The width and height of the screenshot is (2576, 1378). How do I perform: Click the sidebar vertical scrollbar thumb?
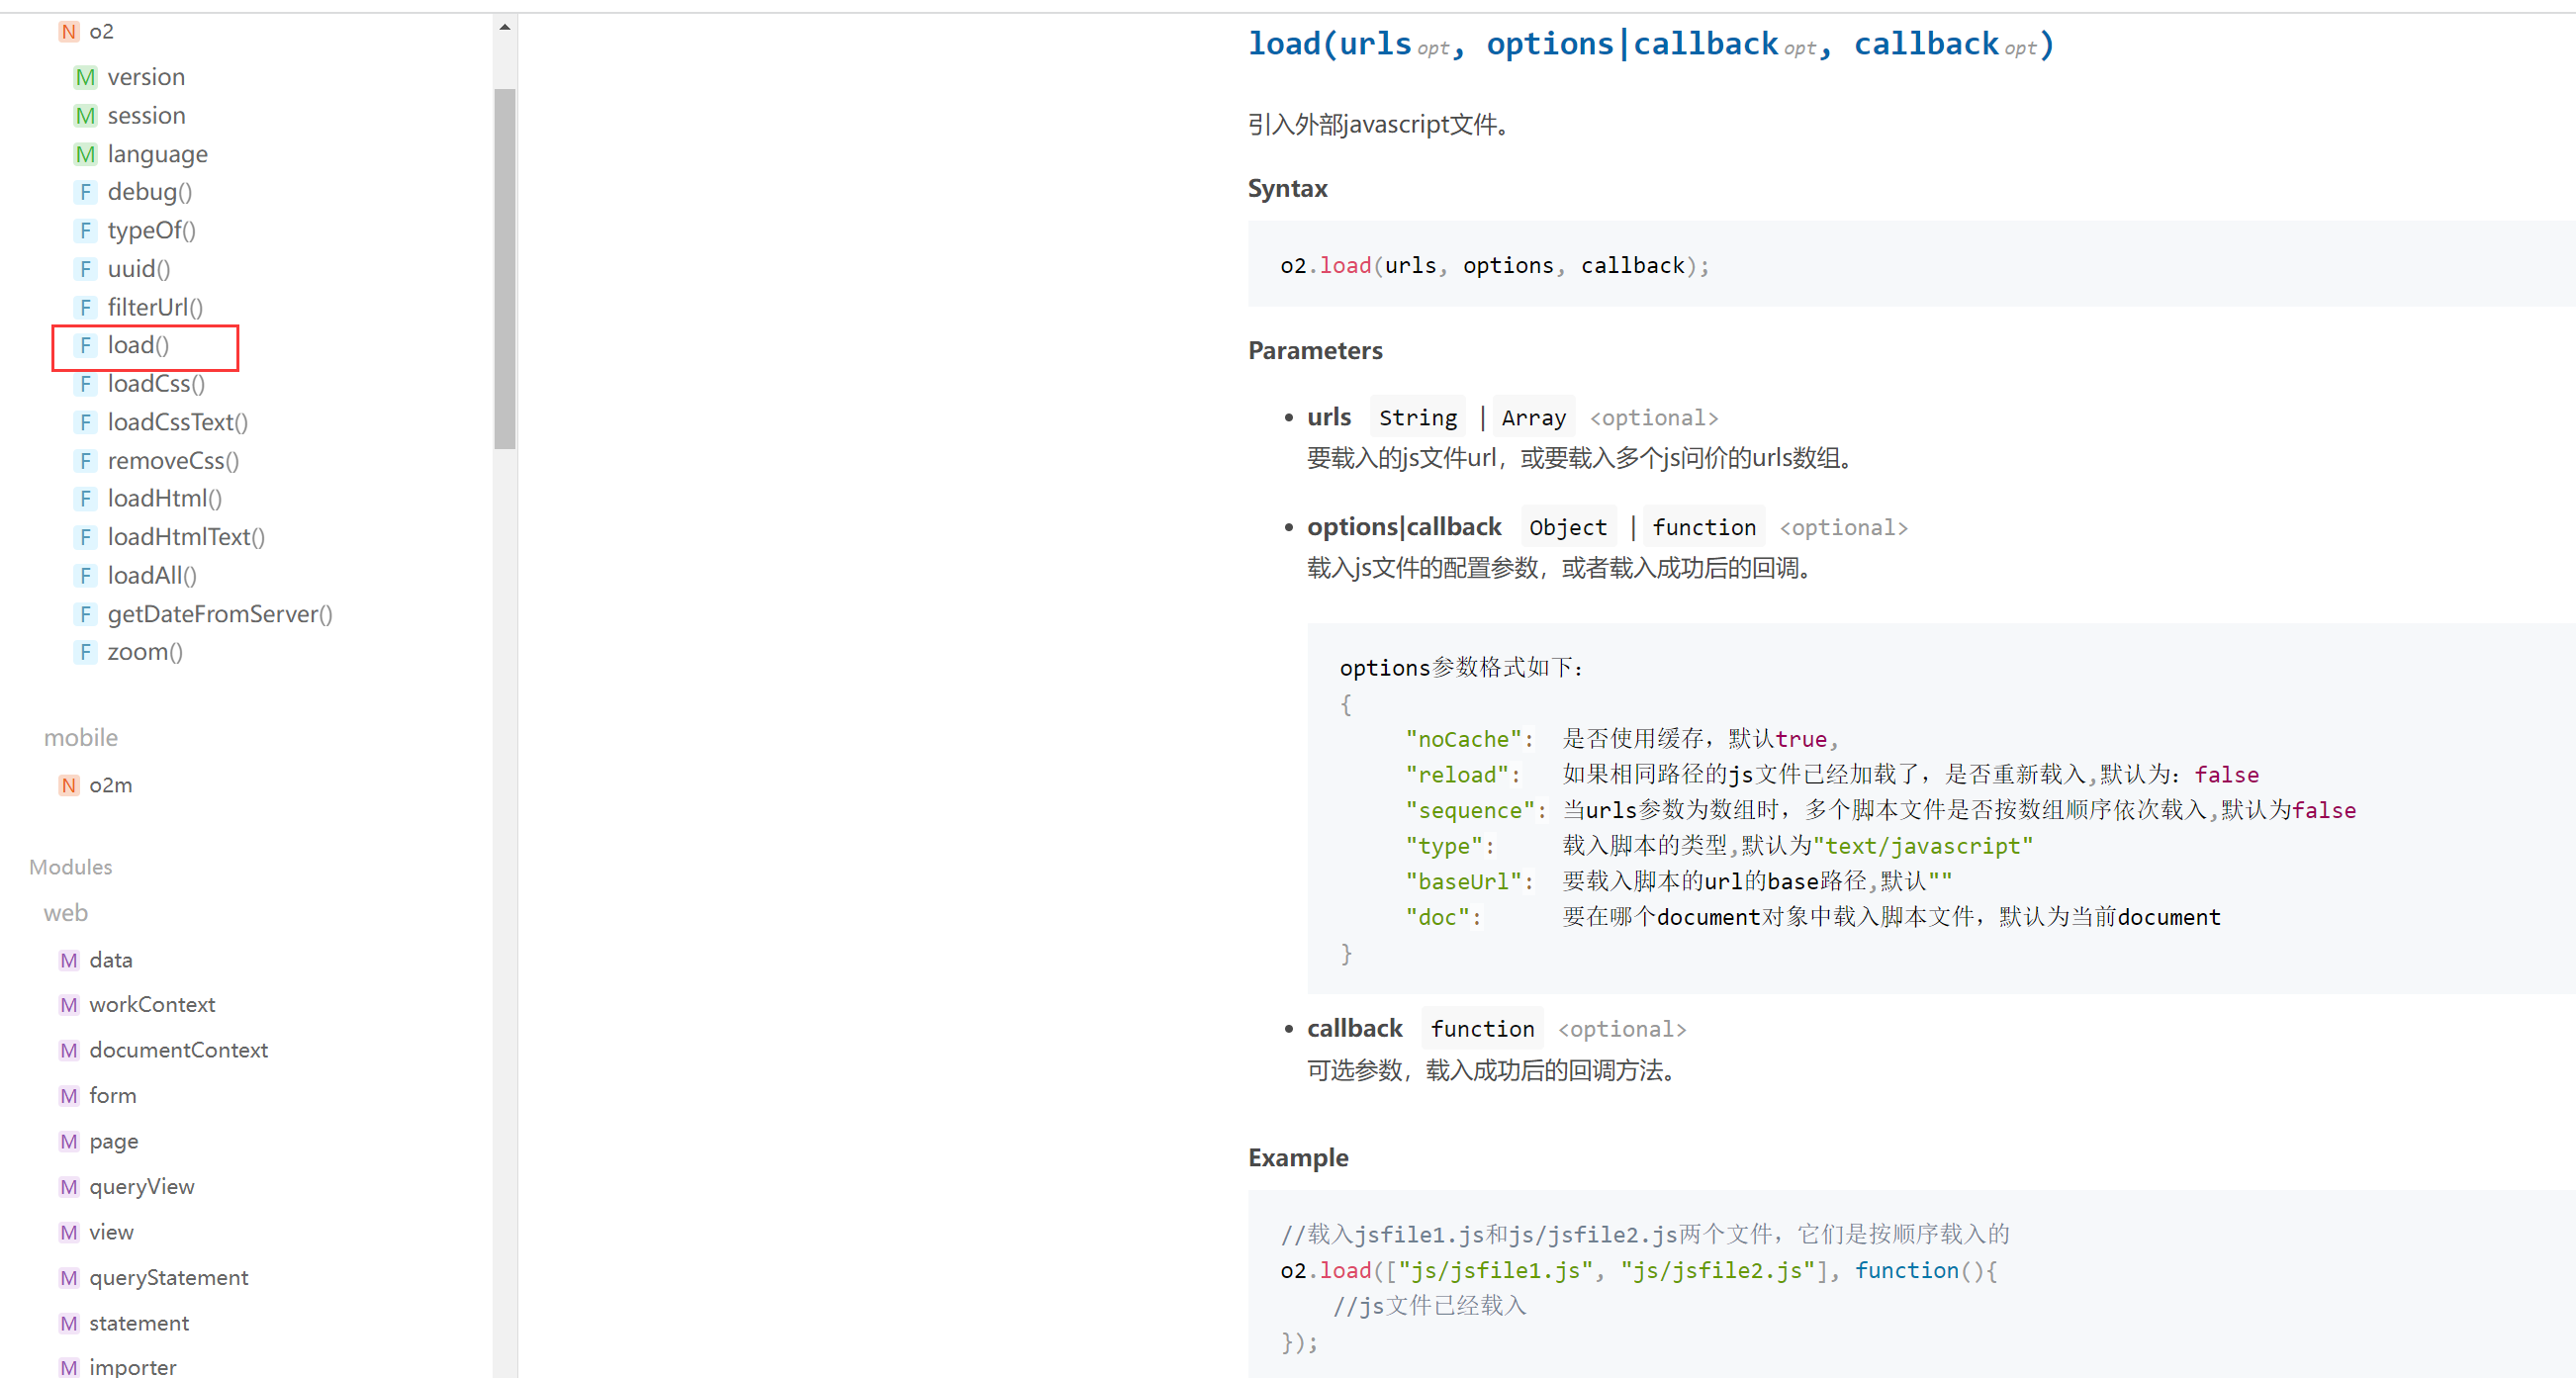pos(505,268)
